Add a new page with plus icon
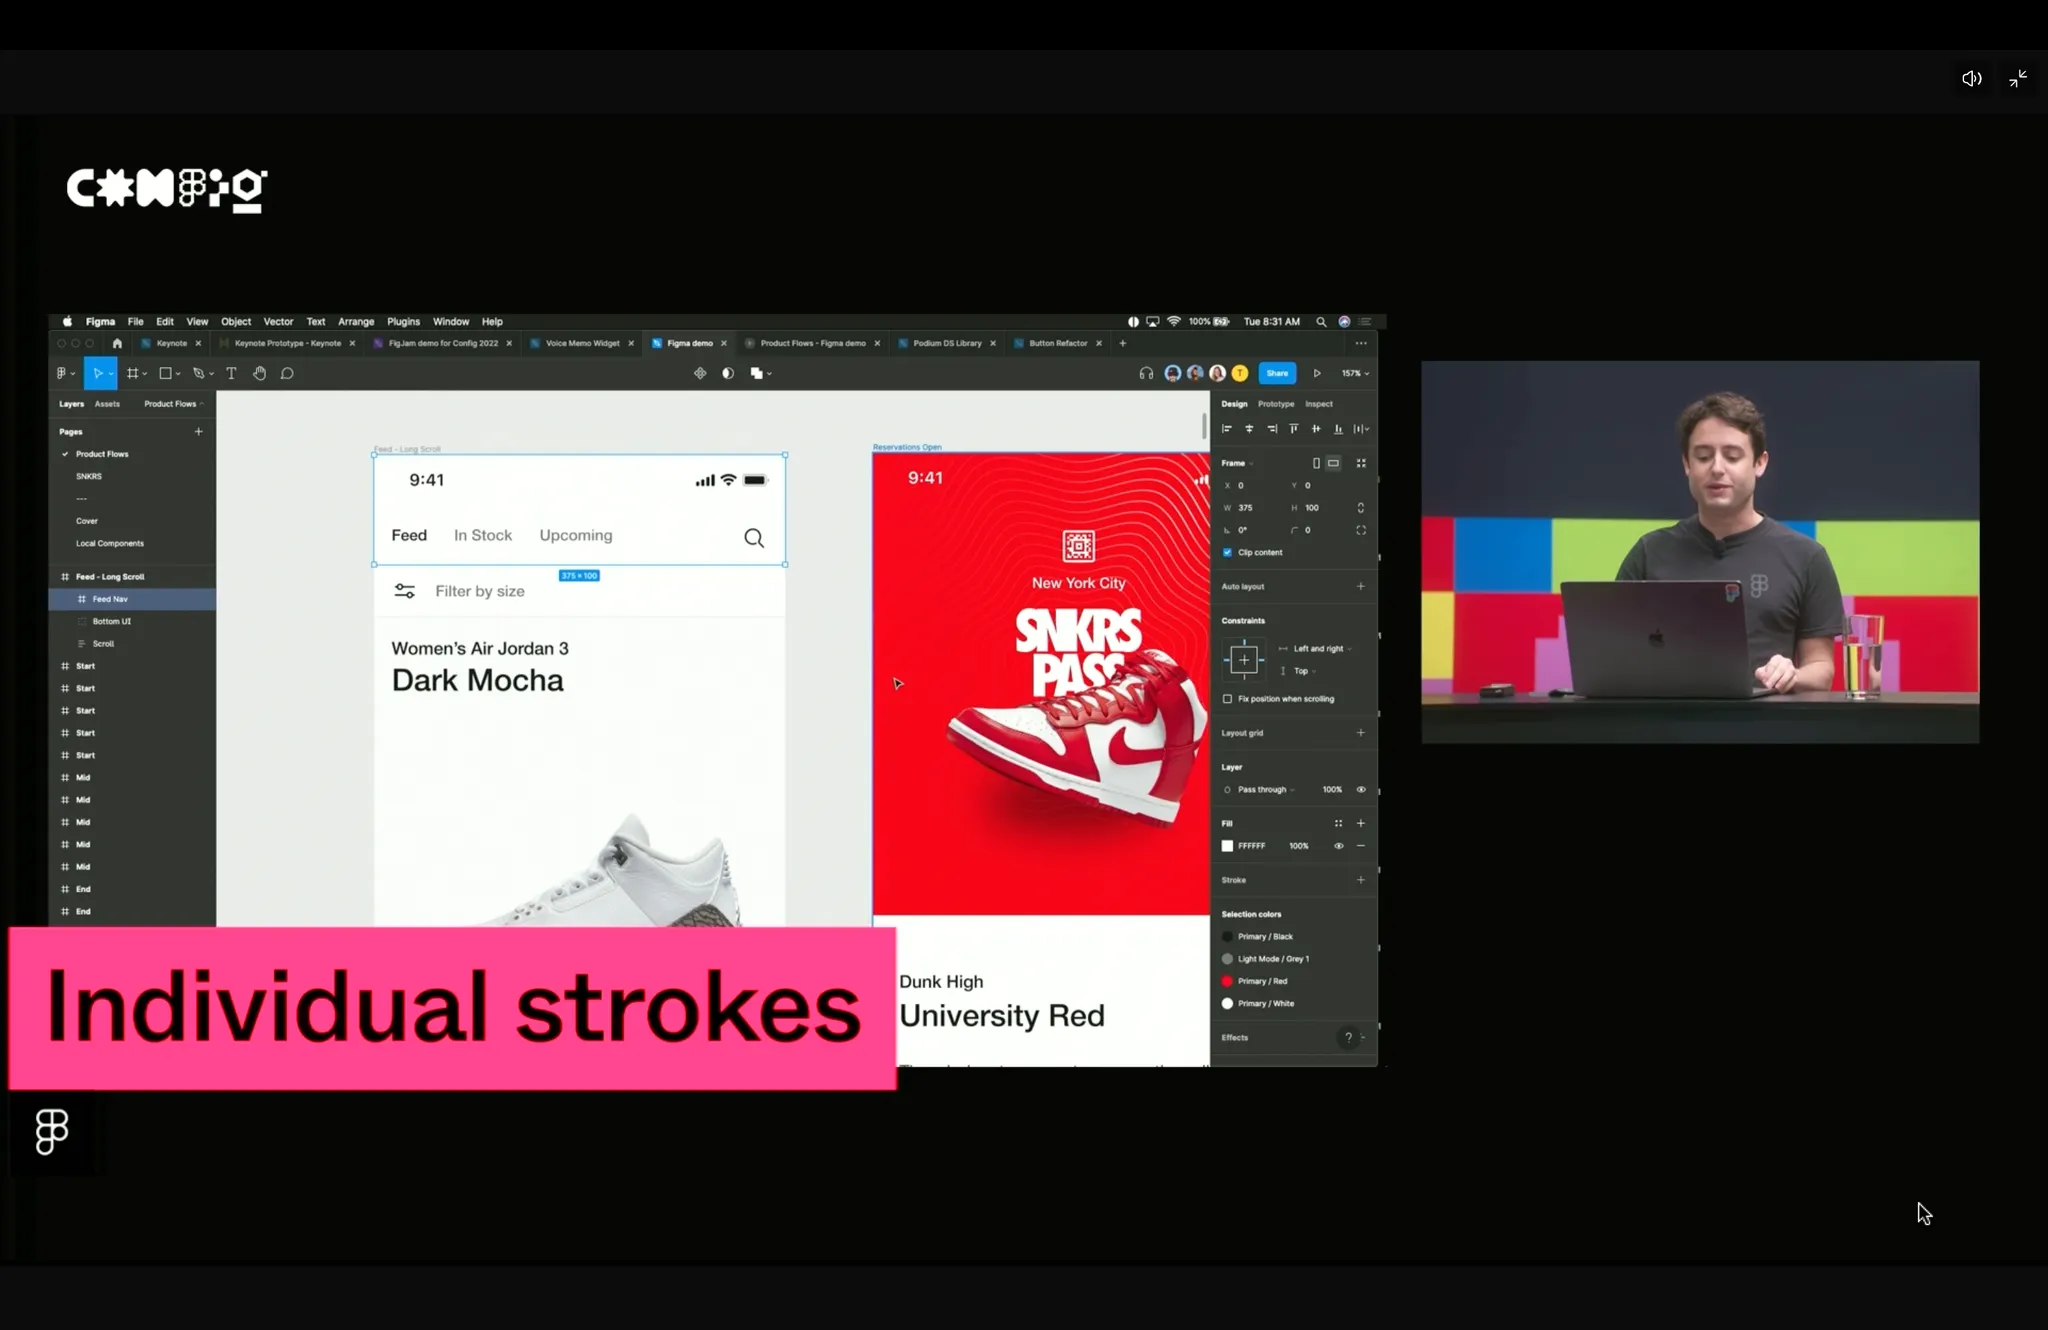 [198, 432]
